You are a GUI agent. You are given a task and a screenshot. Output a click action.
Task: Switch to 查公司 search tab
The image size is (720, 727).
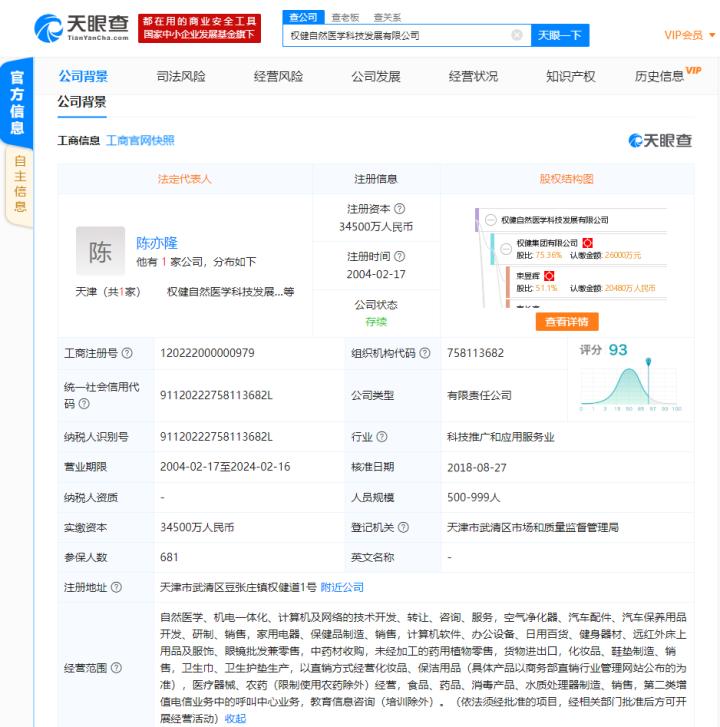303,17
